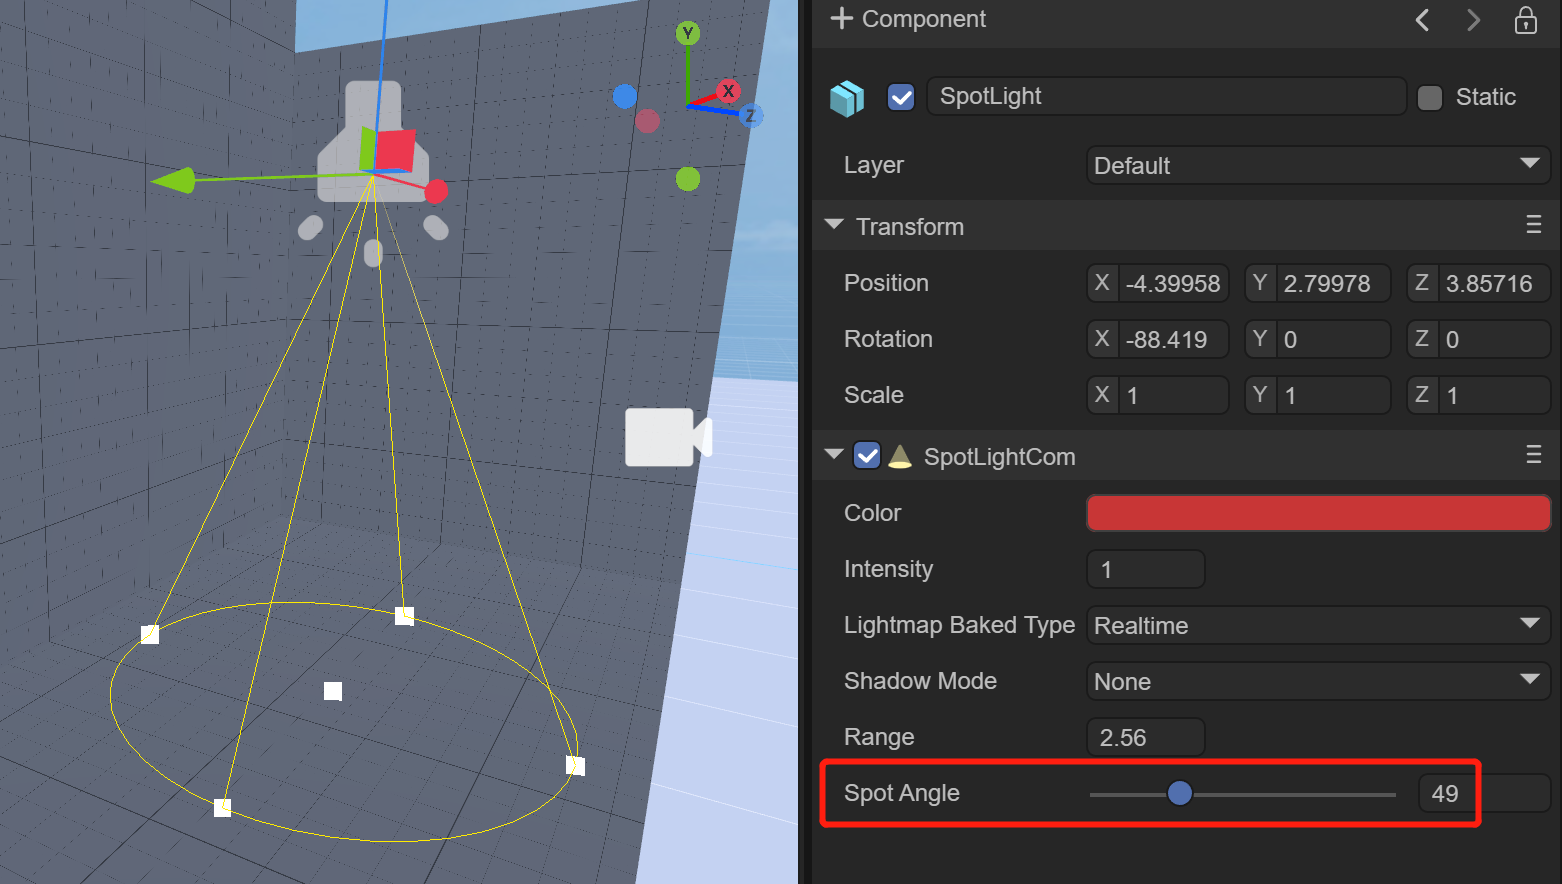Open the Transform section options menu icon
1562x884 pixels.
pos(1533,226)
